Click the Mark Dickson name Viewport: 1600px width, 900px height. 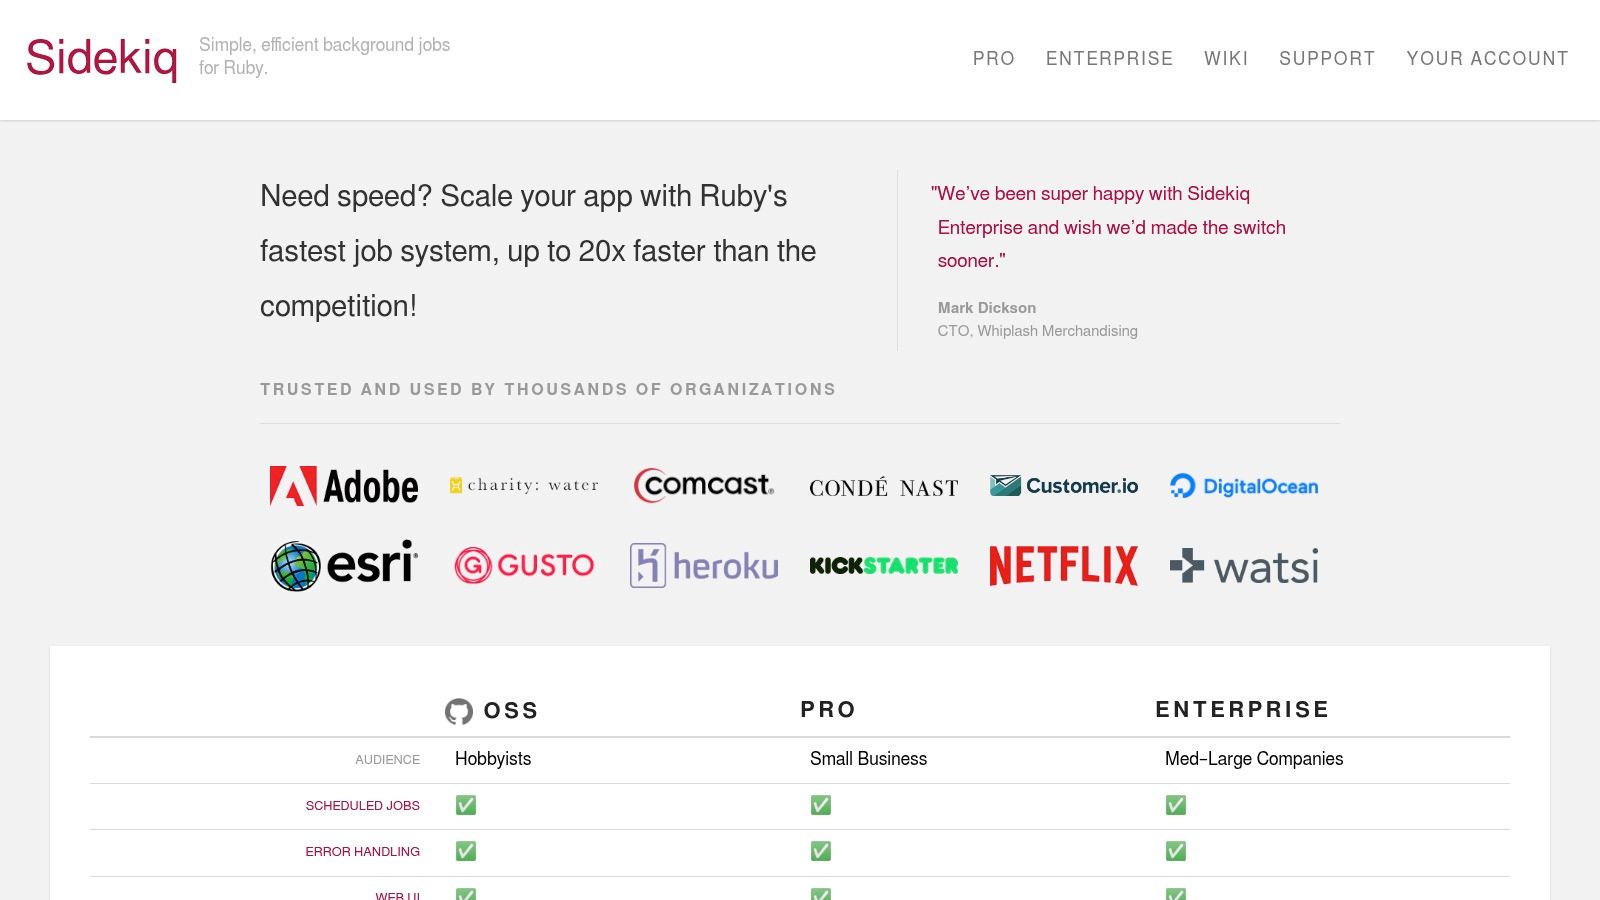(987, 308)
